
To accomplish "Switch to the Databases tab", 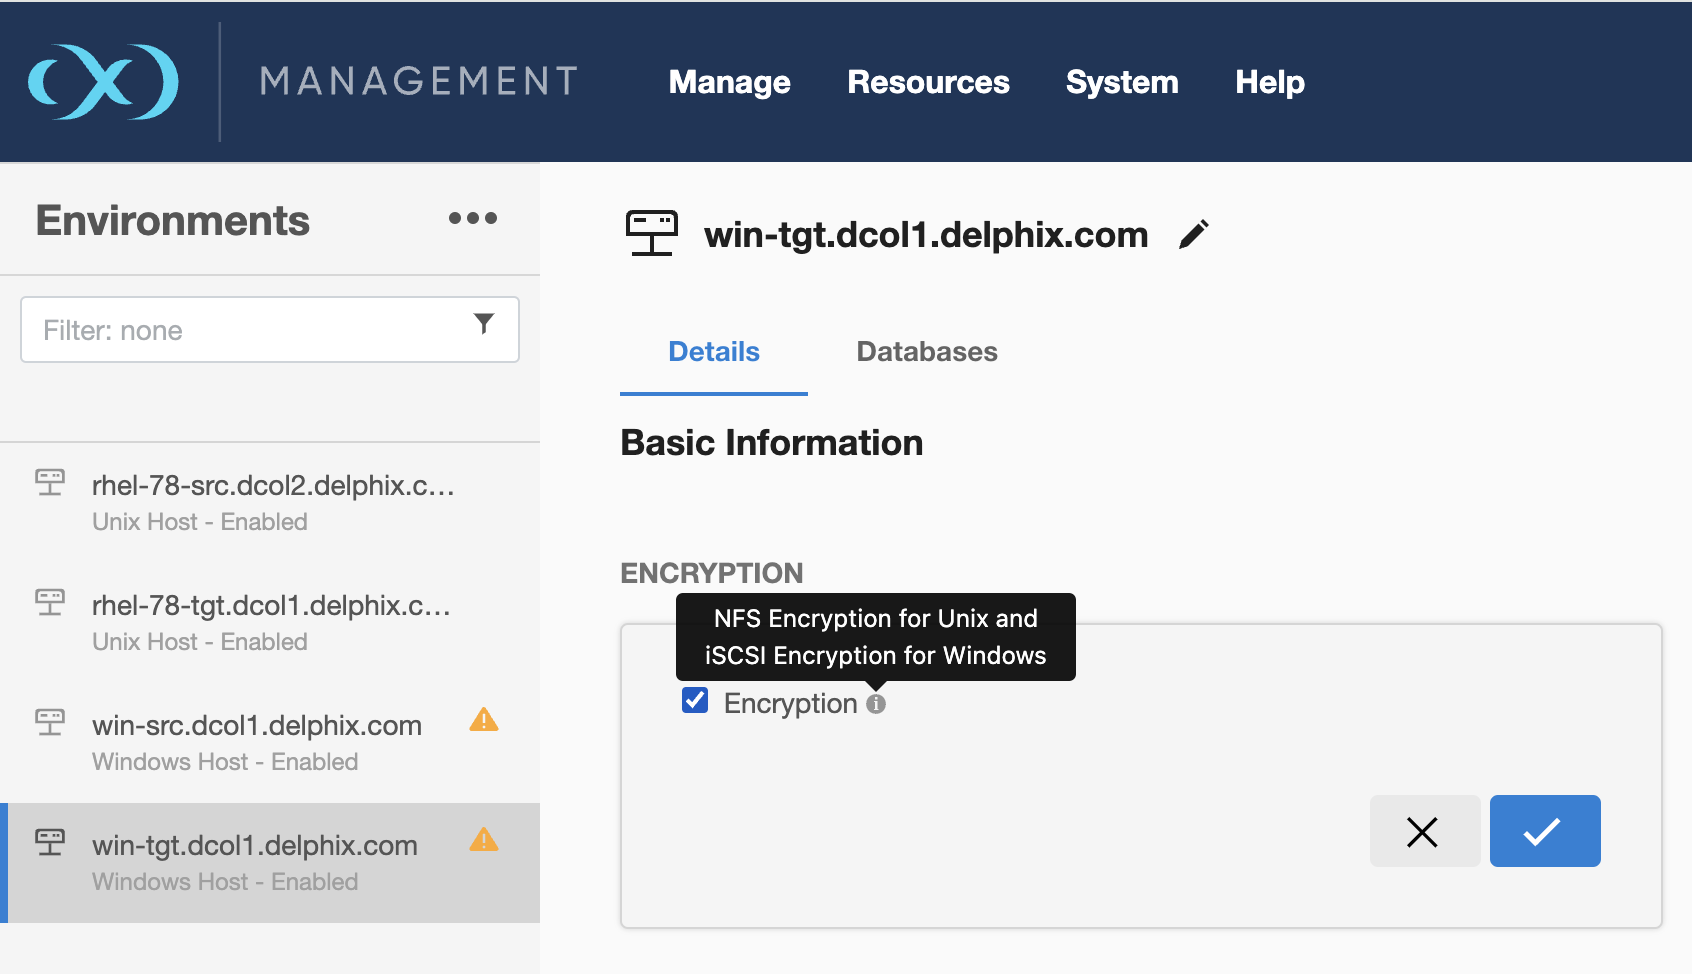I will [x=927, y=352].
